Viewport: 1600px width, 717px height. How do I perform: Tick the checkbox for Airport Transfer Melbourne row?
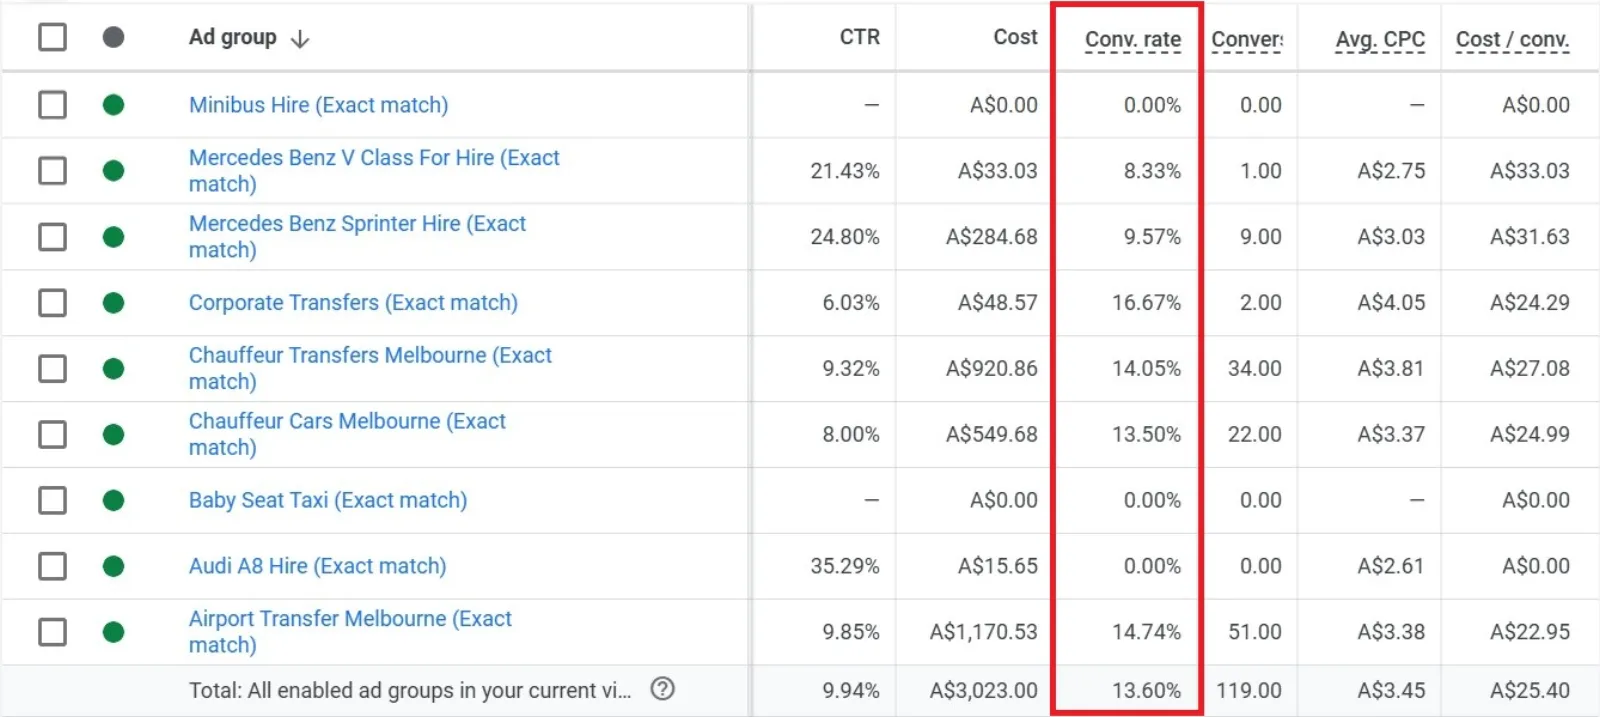[x=52, y=632]
